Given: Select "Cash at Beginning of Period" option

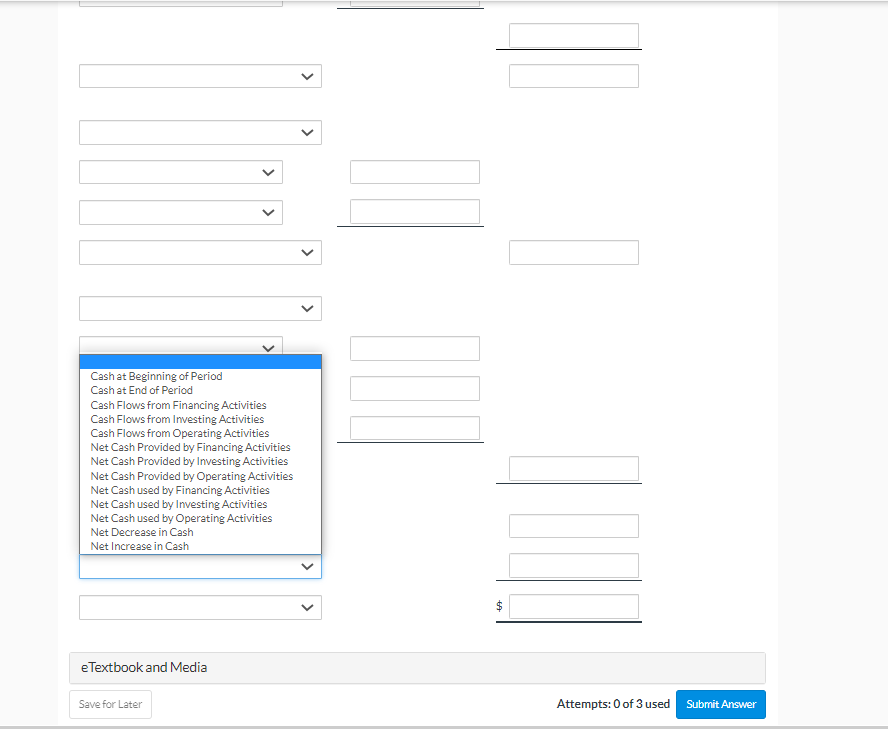Looking at the screenshot, I should 154,376.
